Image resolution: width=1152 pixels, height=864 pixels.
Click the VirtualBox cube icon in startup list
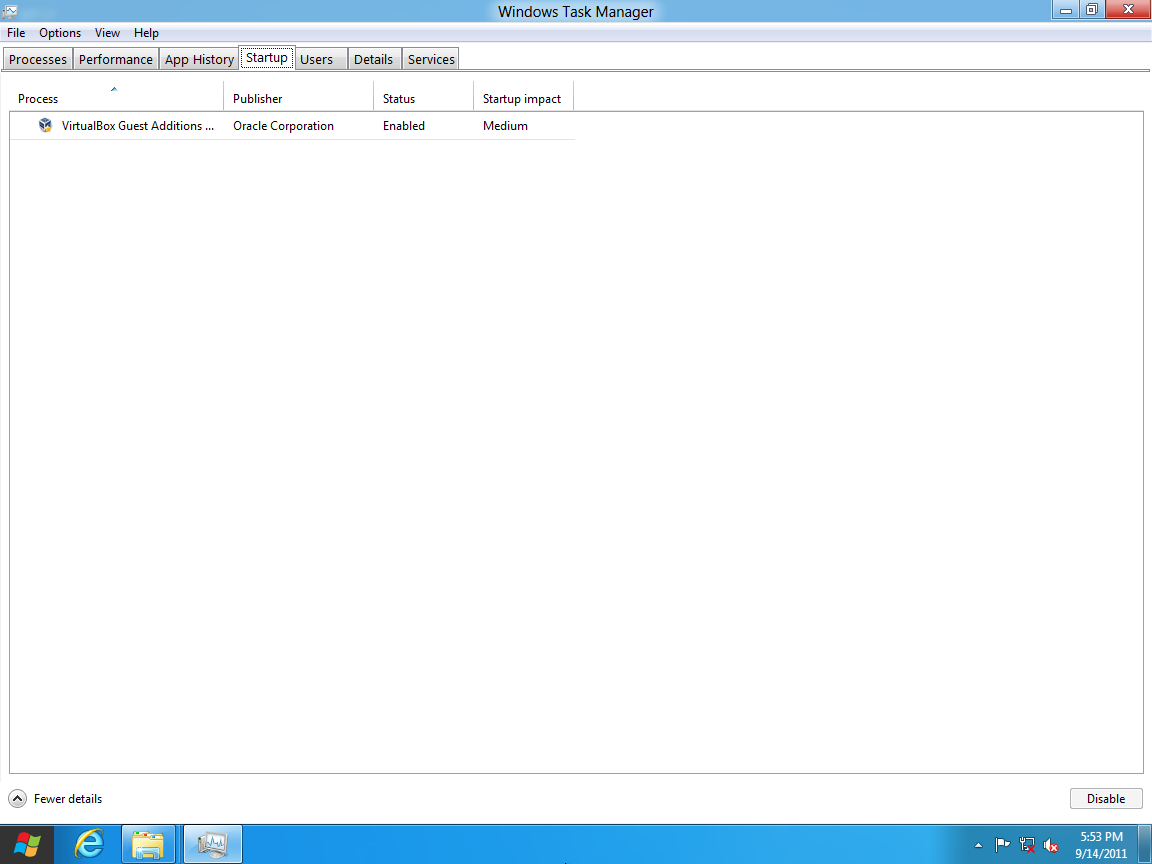(46, 126)
